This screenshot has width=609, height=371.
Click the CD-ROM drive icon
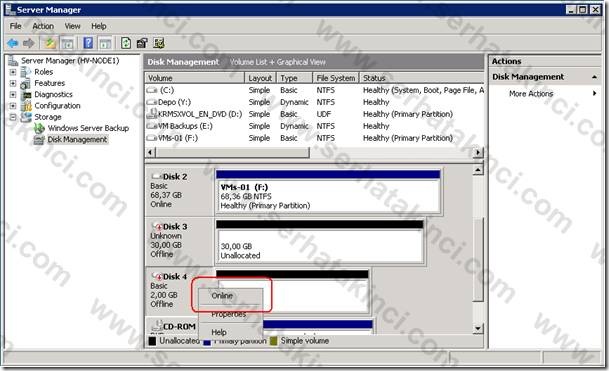tap(157, 326)
